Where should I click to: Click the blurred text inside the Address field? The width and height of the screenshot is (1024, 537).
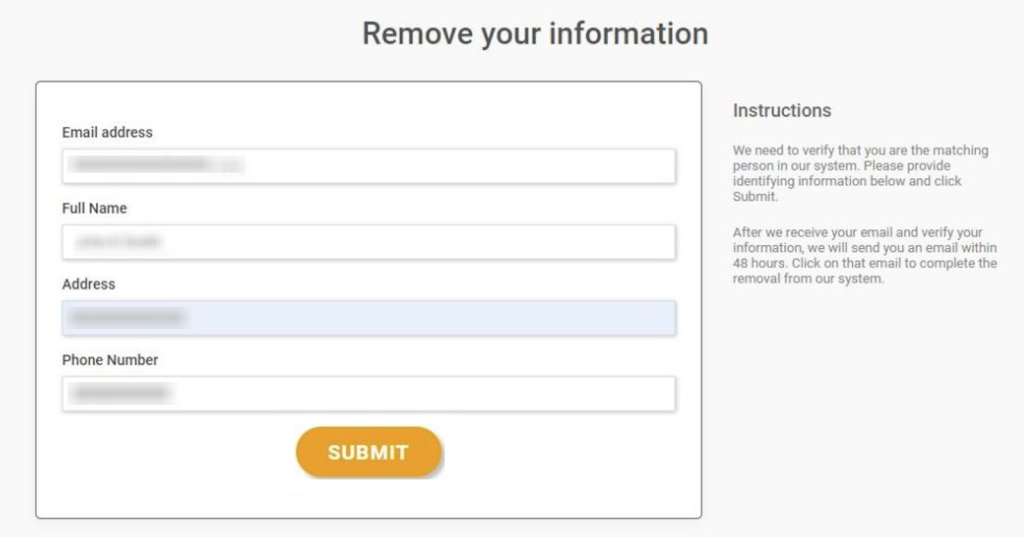126,318
